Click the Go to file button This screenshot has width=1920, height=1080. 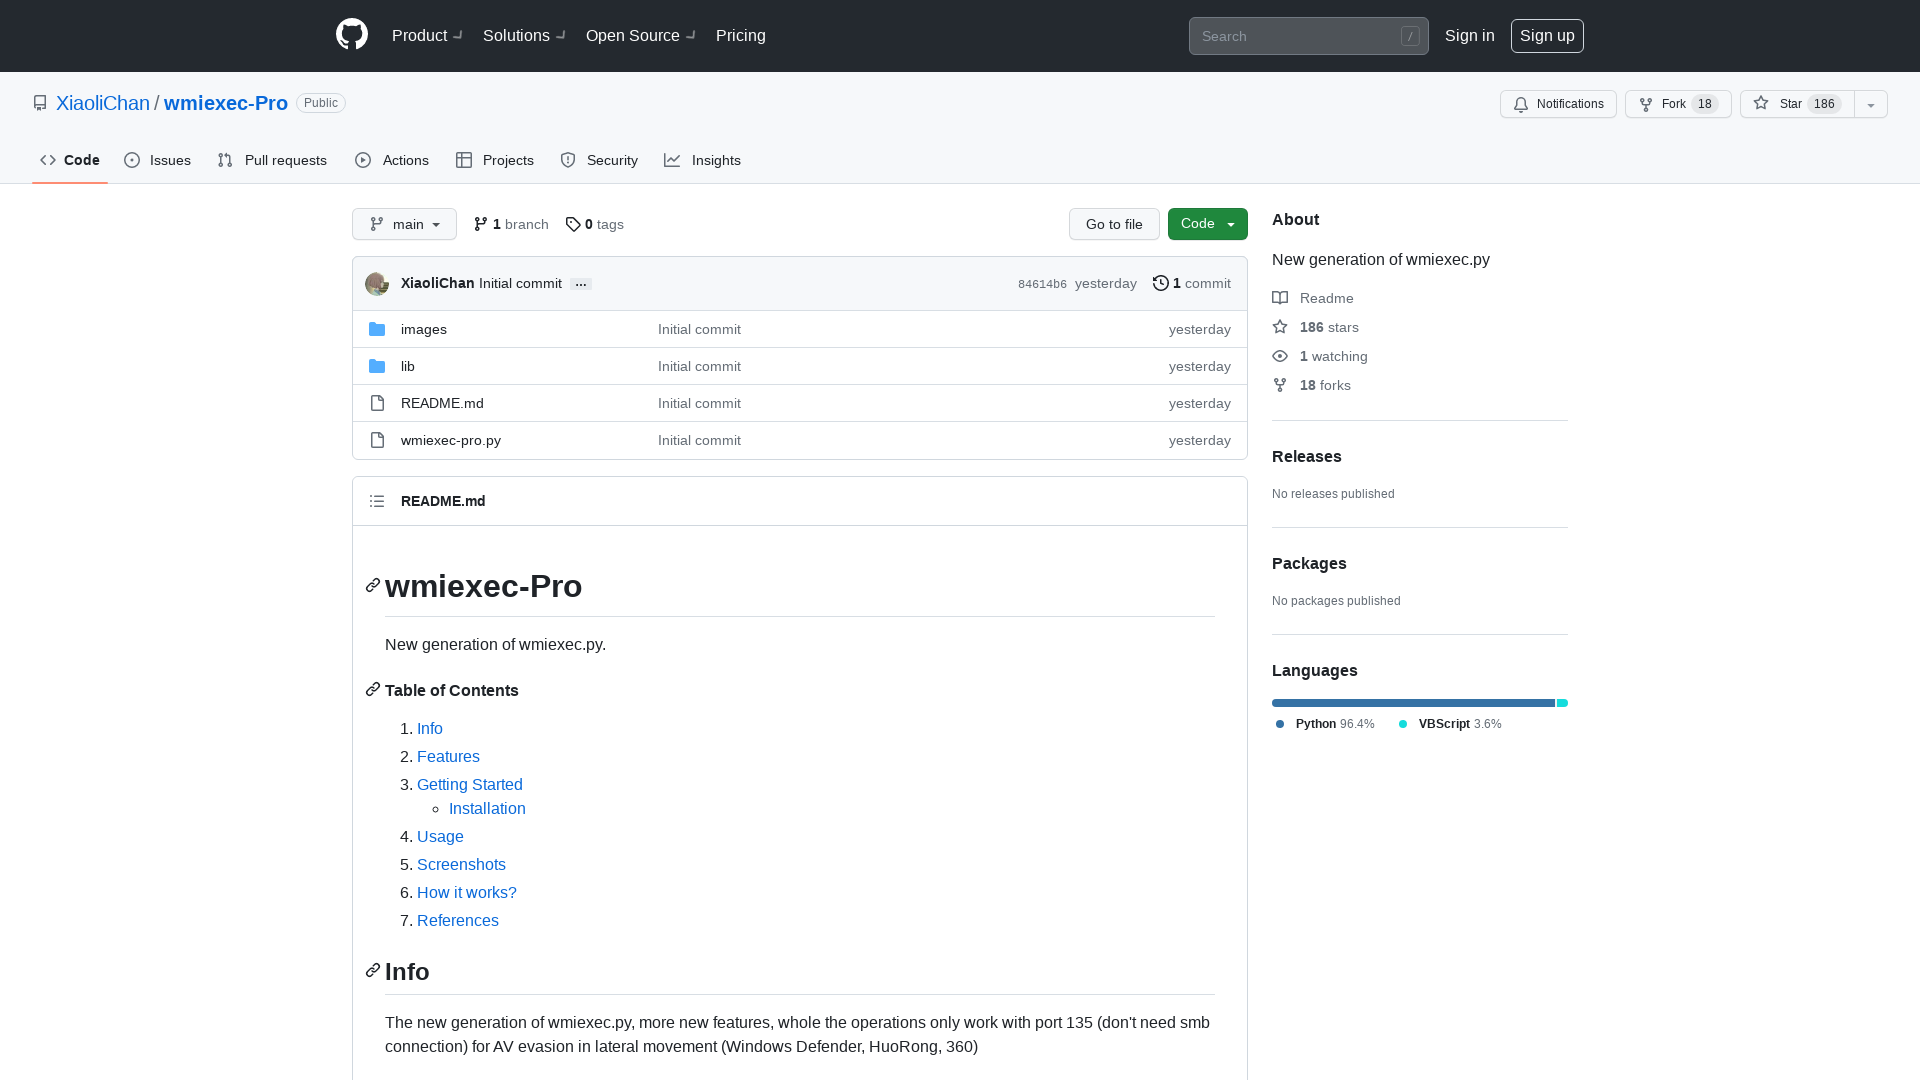[1114, 224]
